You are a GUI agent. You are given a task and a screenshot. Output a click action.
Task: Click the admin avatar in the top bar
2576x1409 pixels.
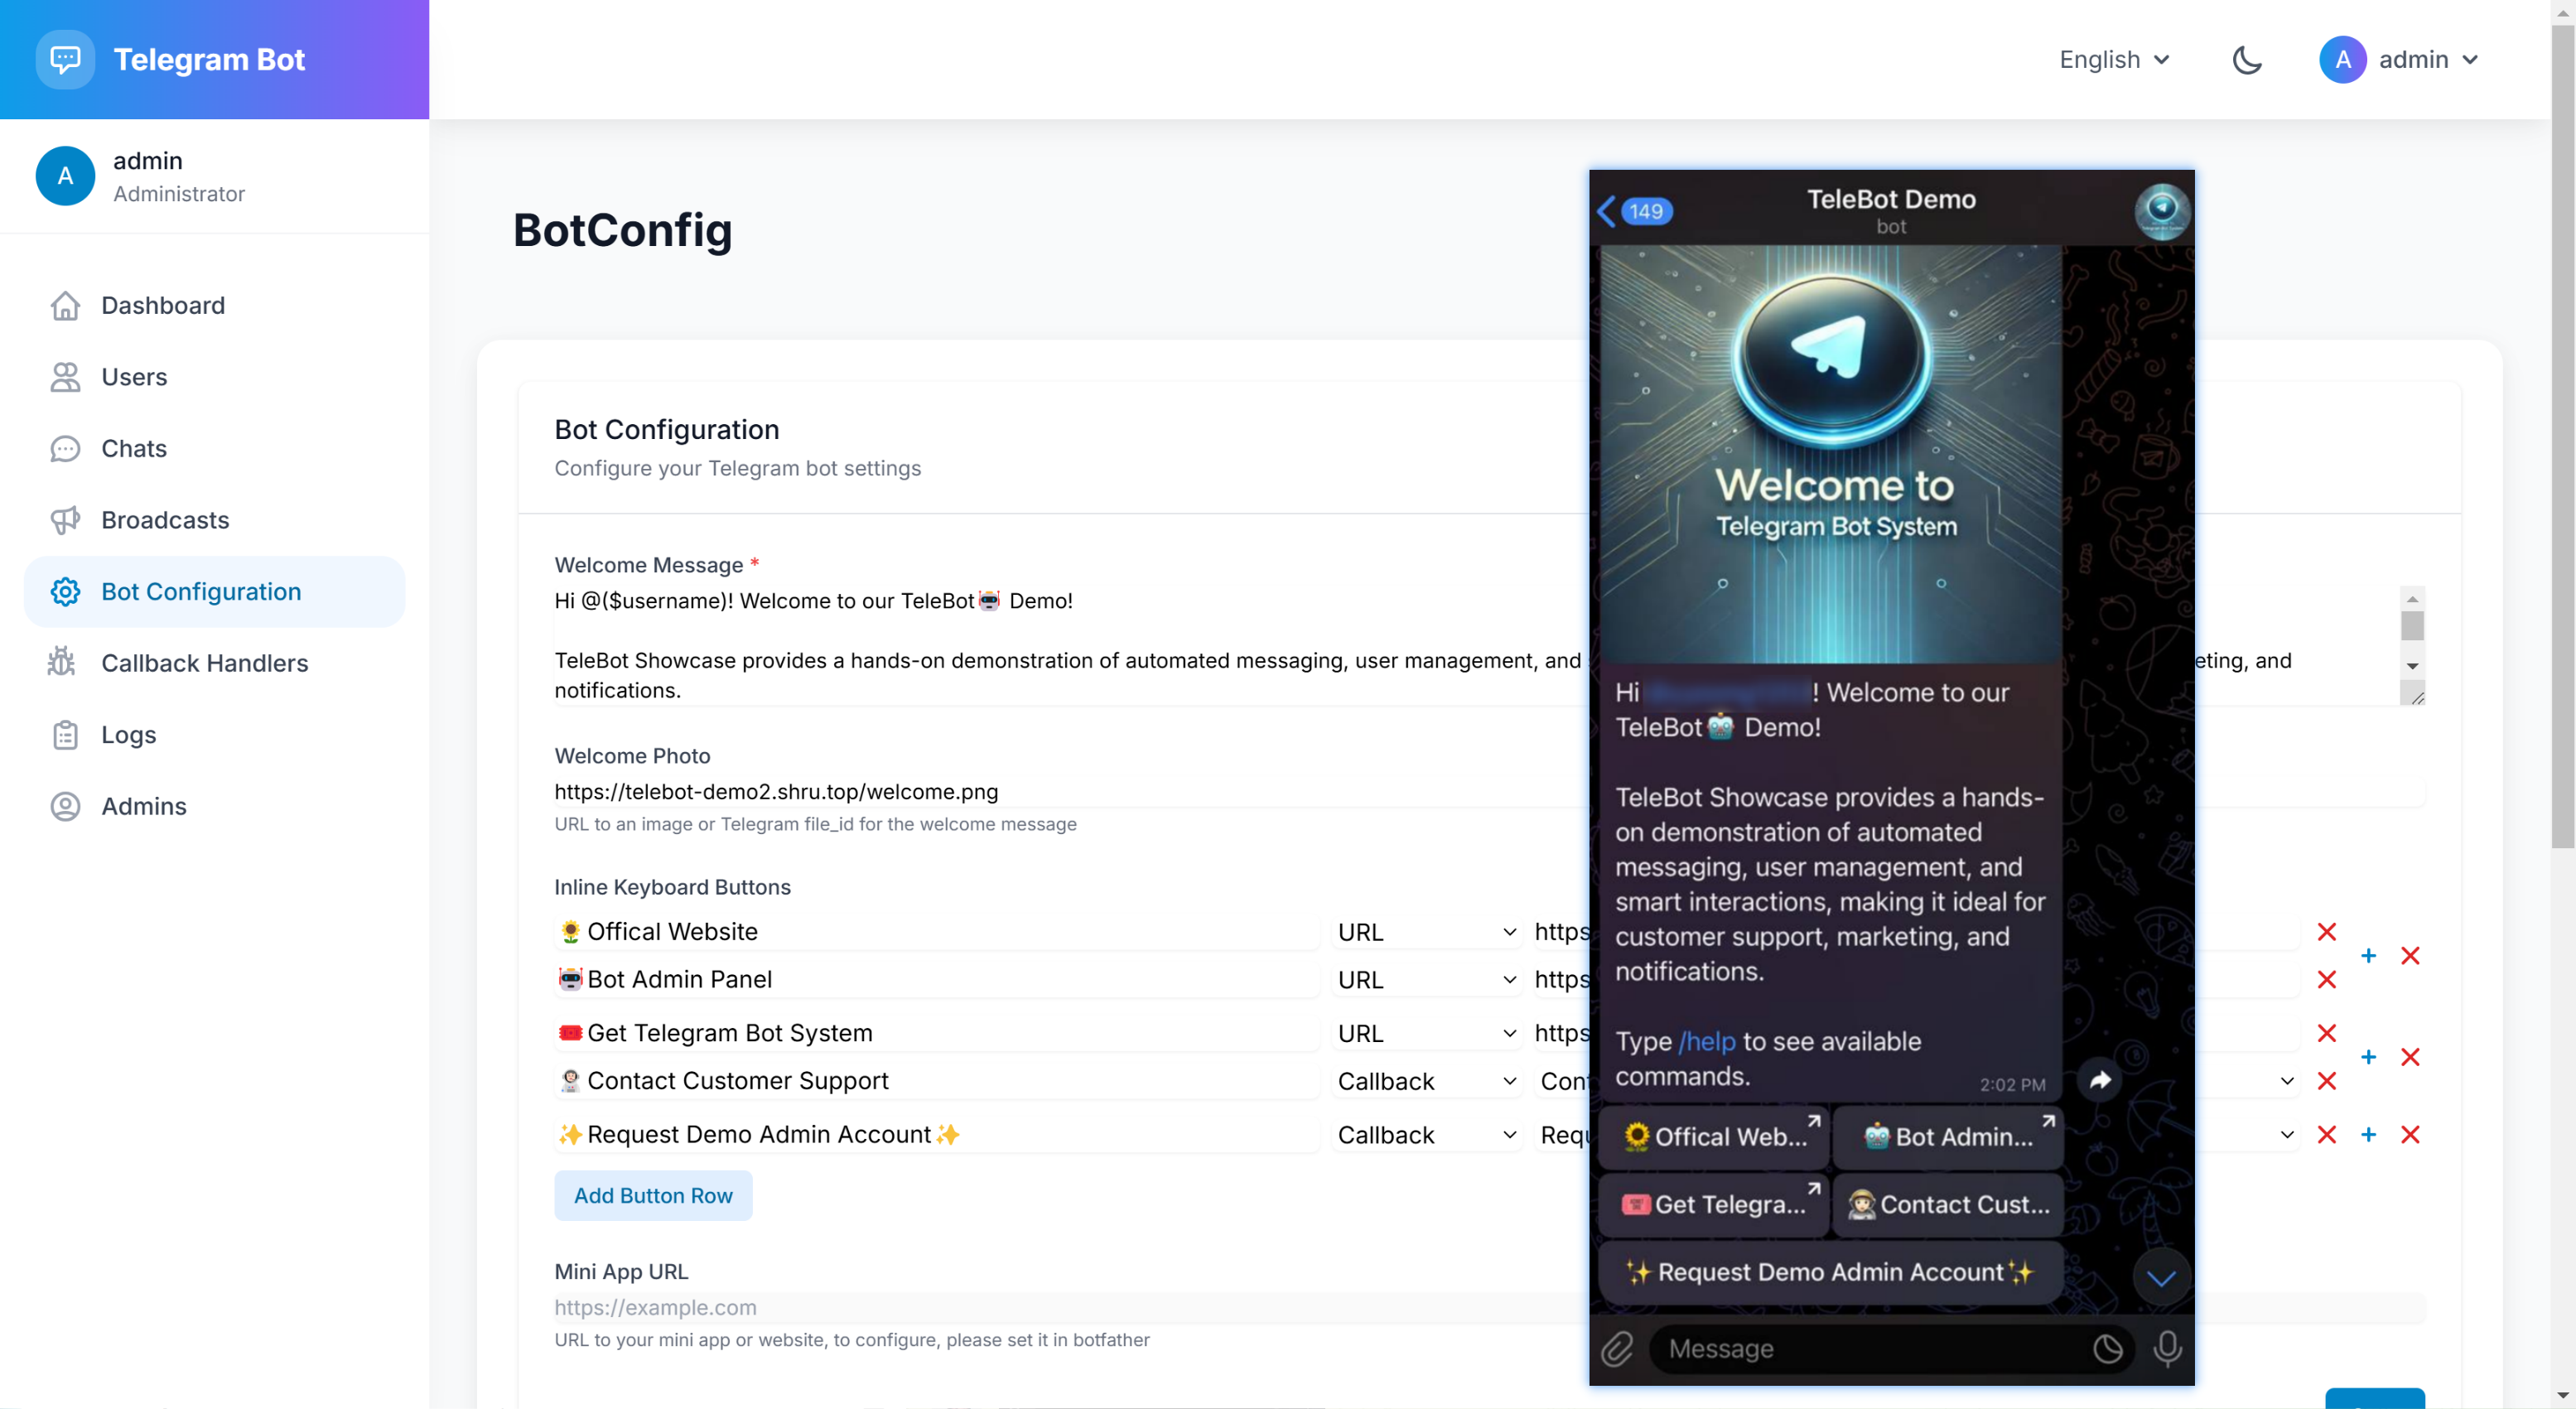pyautogui.click(x=2342, y=59)
